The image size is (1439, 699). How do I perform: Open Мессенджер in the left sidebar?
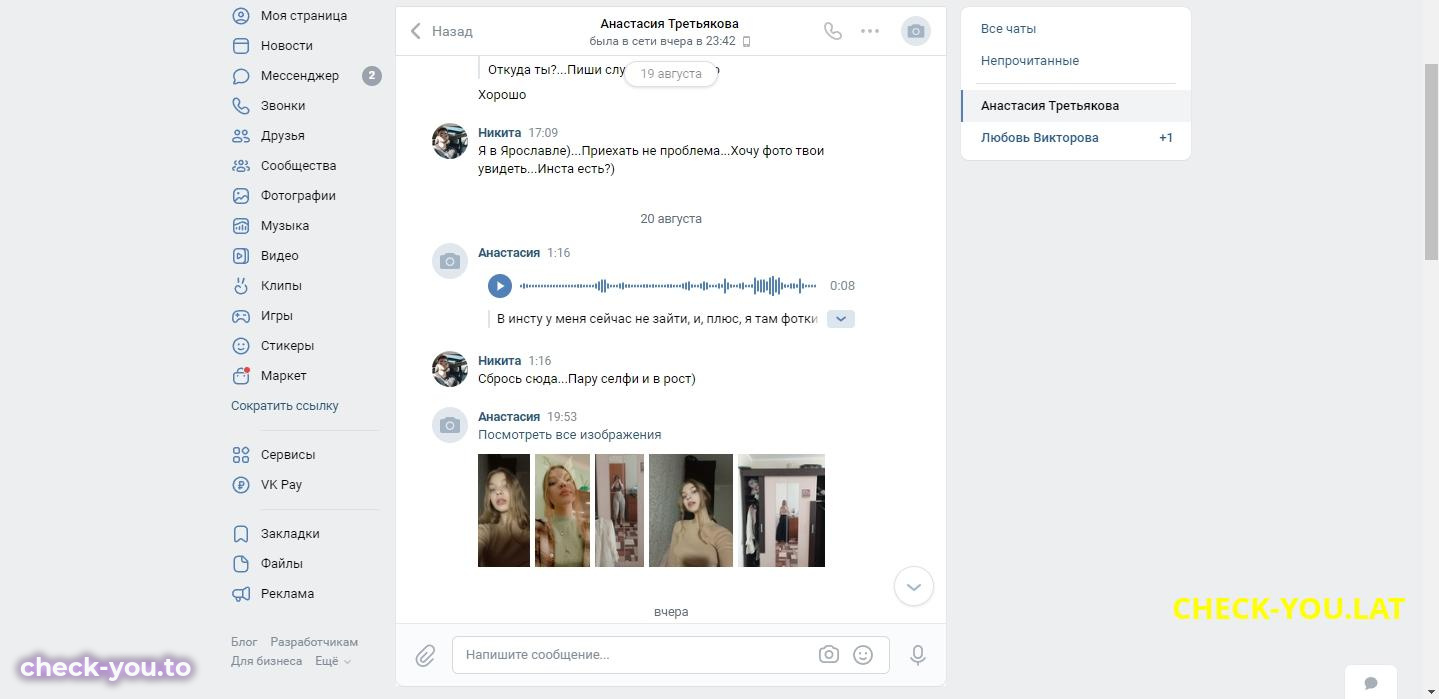pos(300,76)
